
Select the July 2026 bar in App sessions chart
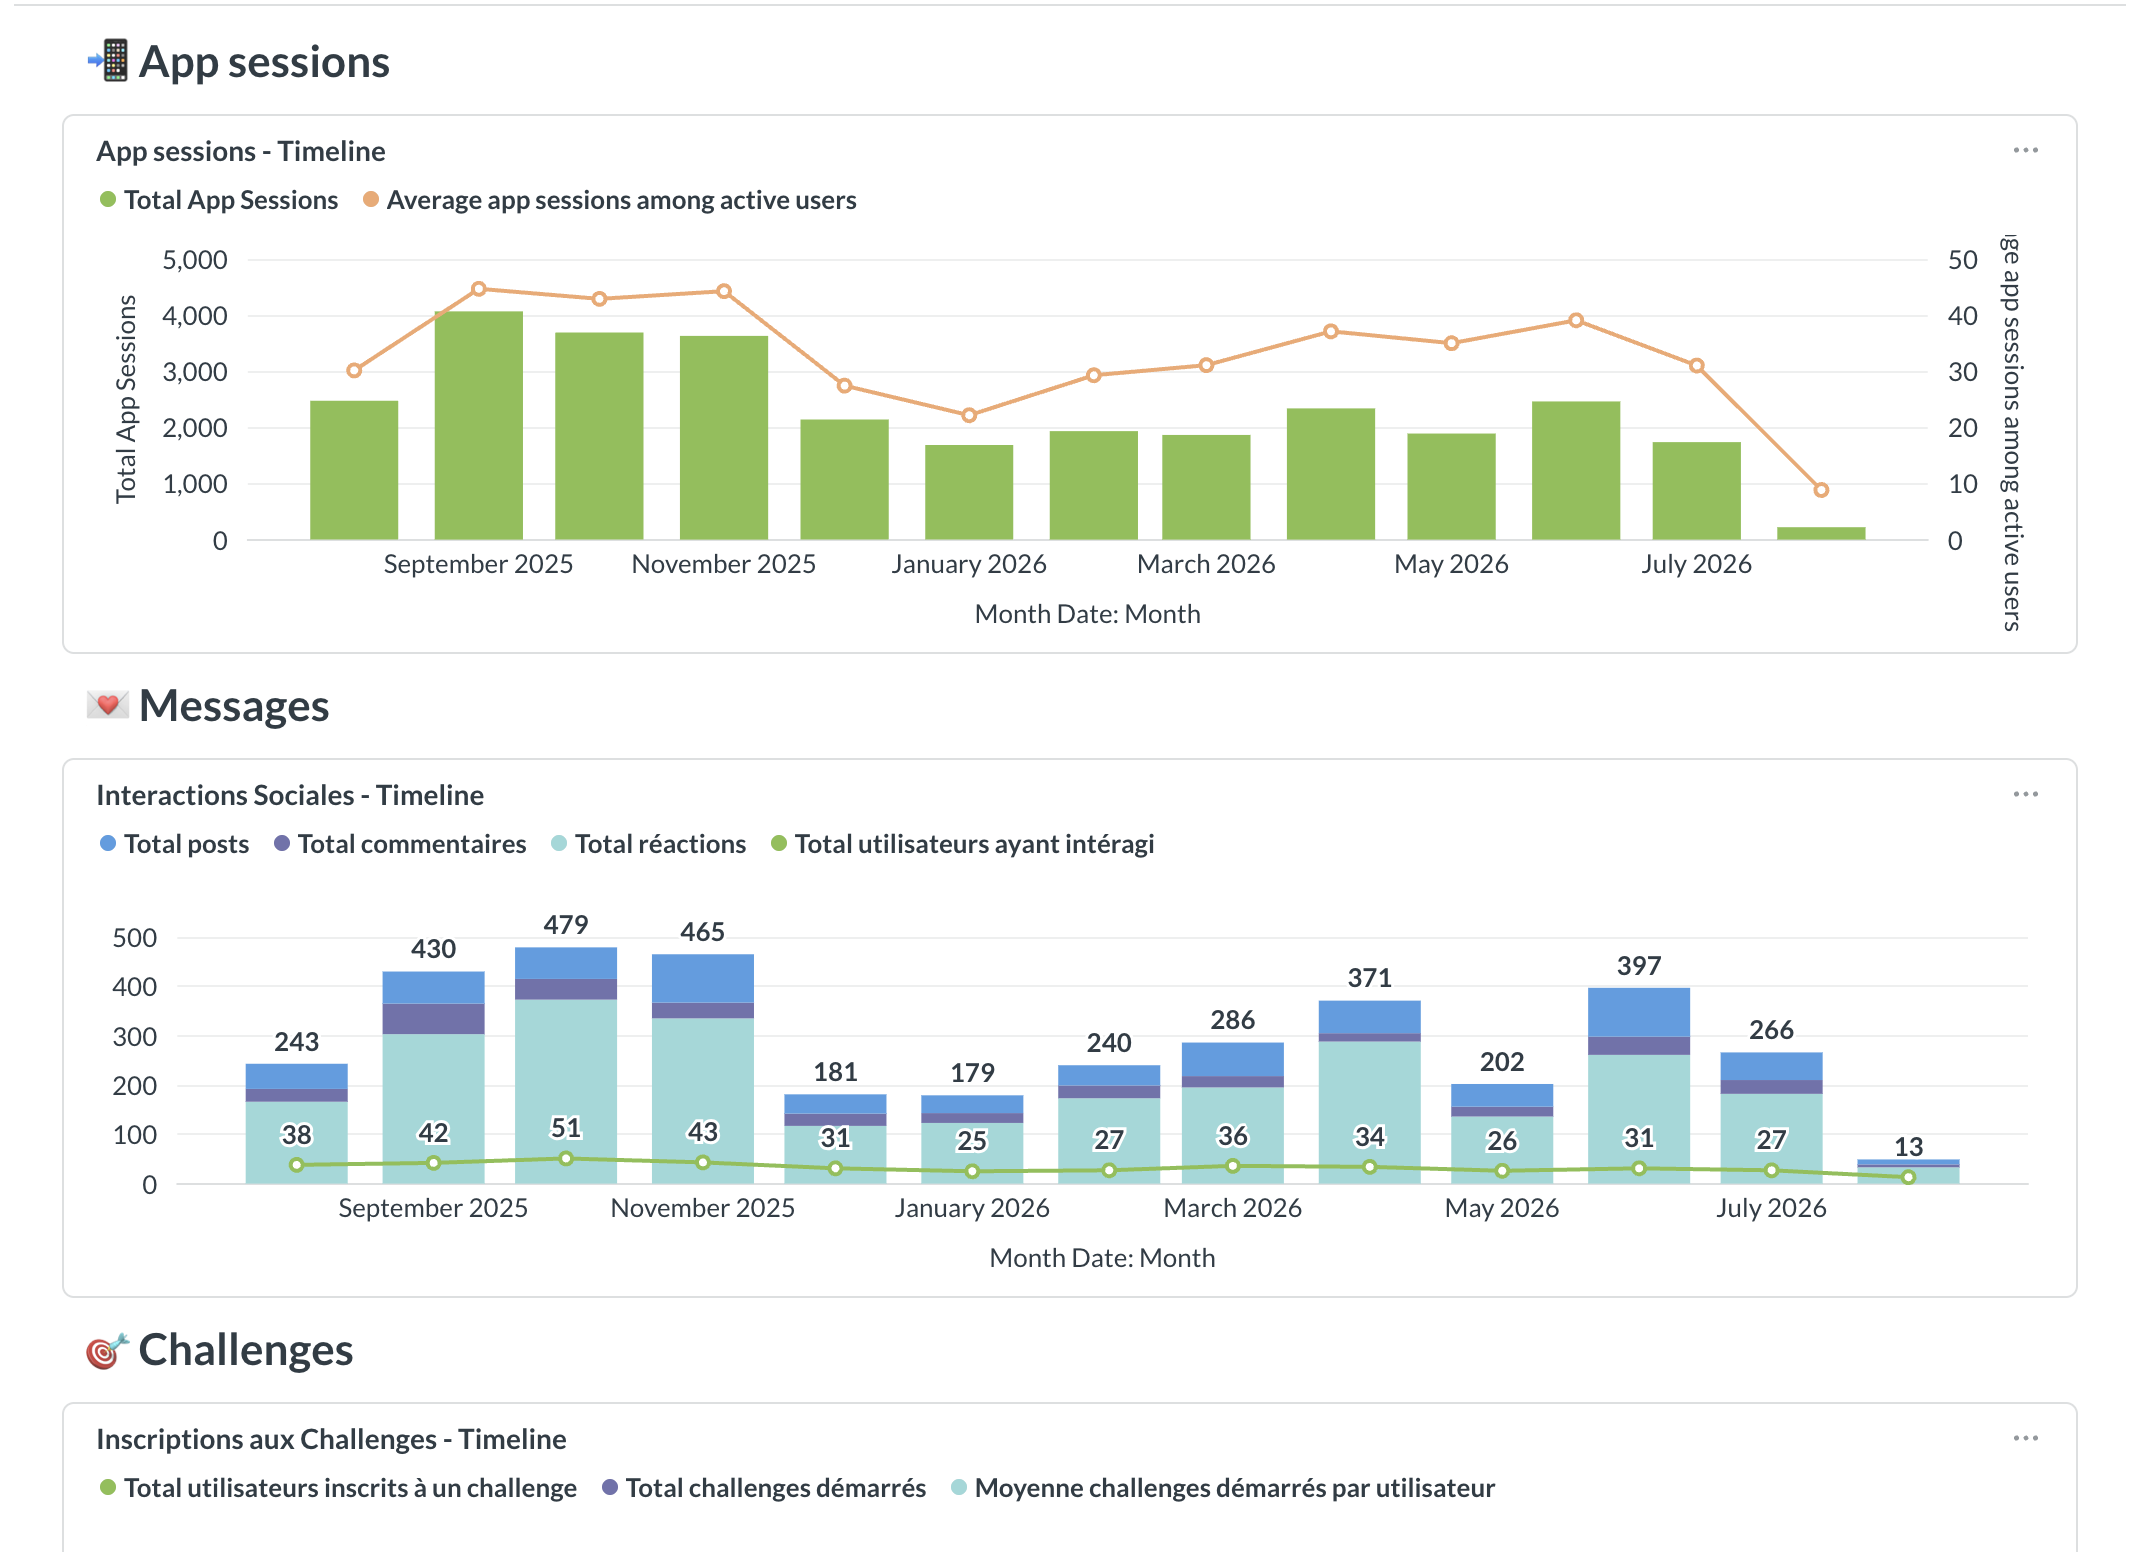click(x=1696, y=491)
